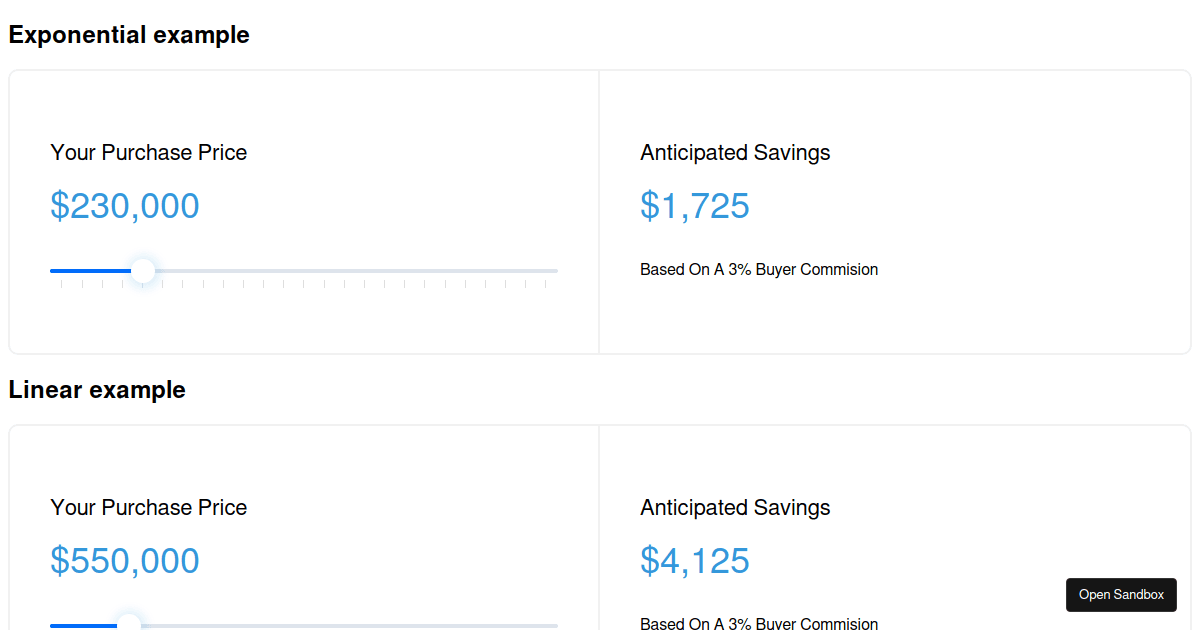Image resolution: width=1200 pixels, height=630 pixels.
Task: Click the midpoint of the exponential slider track
Action: click(x=304, y=270)
